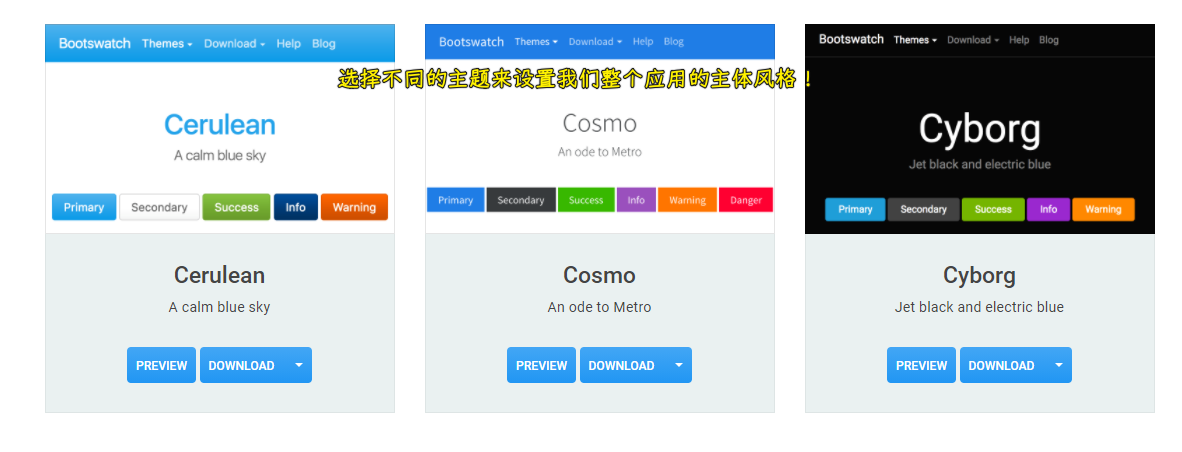The height and width of the screenshot is (452, 1182).
Task: Click bold Cerulean card title
Action: point(219,275)
